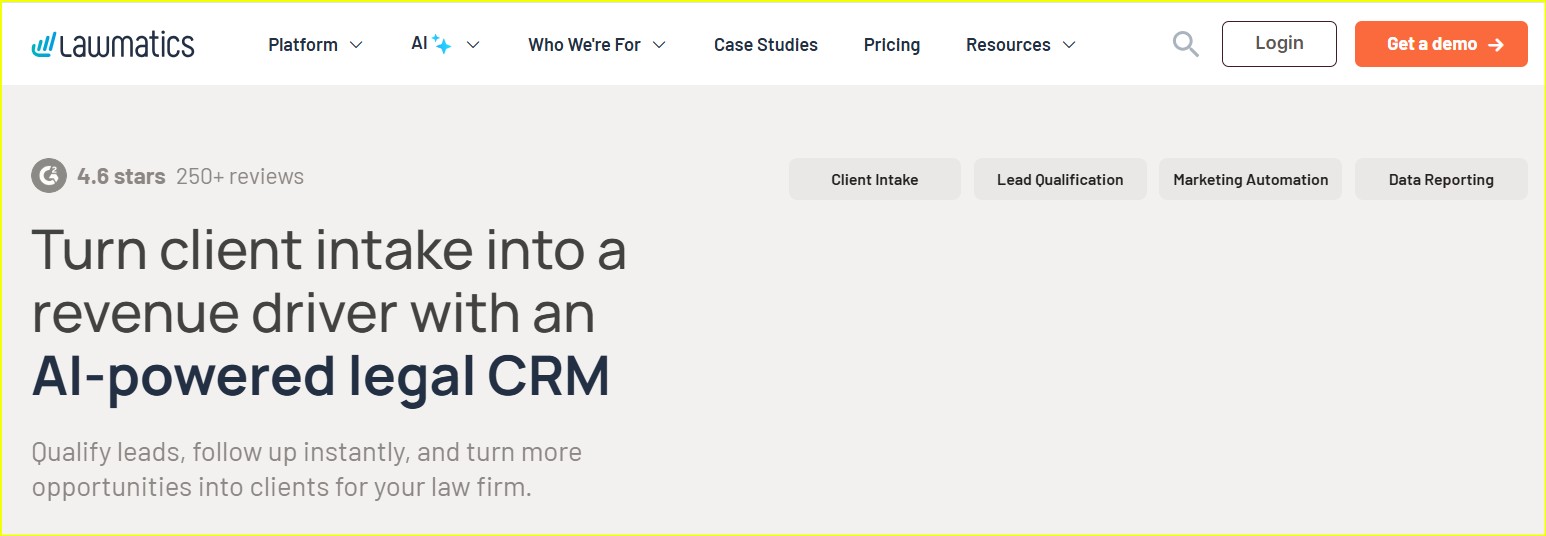Click the Lawmatics logo icon

(43, 44)
